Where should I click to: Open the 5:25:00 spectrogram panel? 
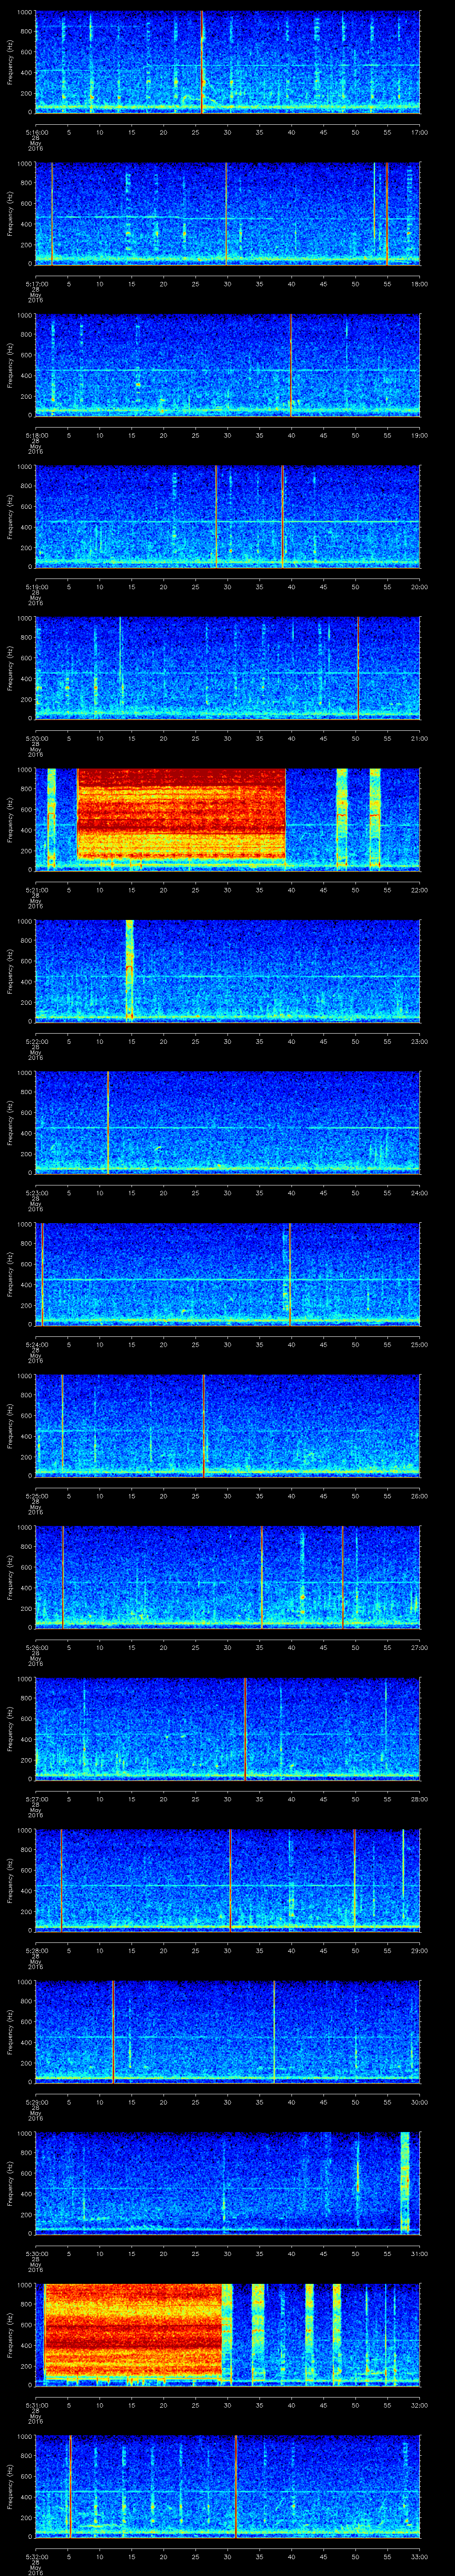pyautogui.click(x=227, y=1425)
